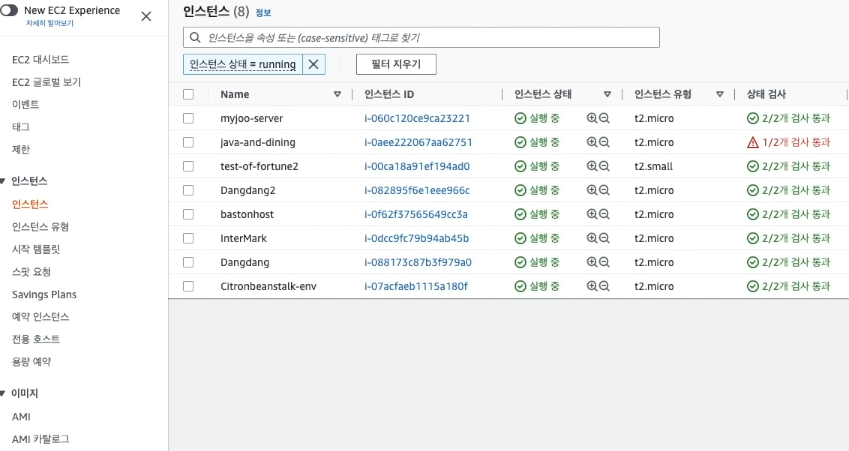
Task: Click the 필터 지우기 button
Action: pos(396,64)
